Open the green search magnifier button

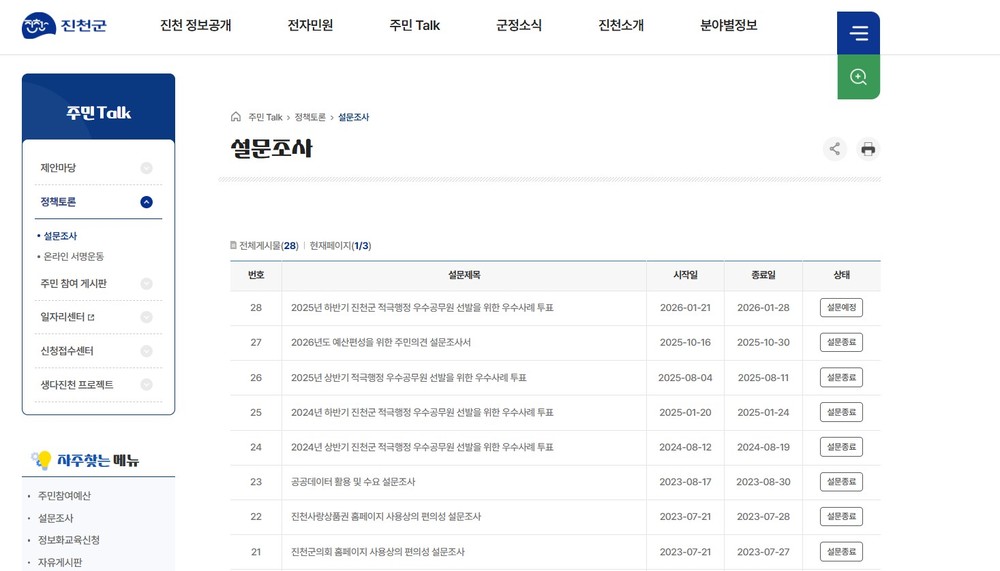858,77
